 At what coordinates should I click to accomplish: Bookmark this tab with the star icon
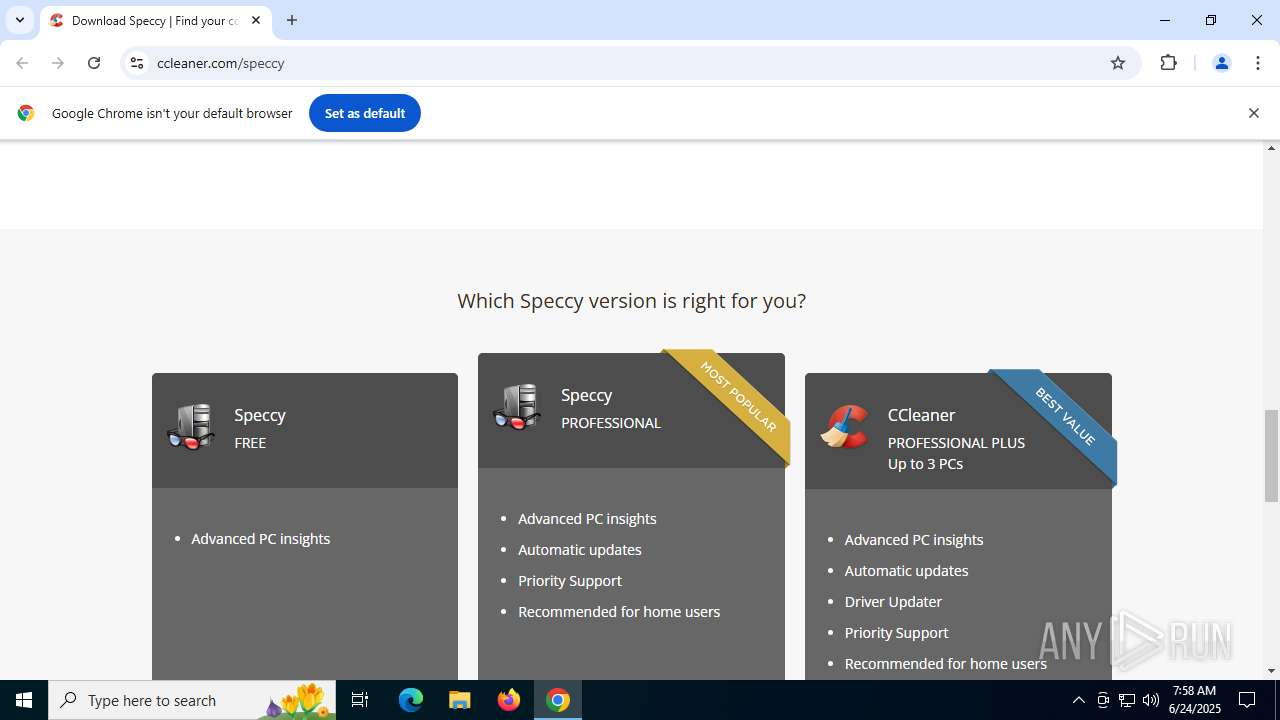click(1118, 63)
